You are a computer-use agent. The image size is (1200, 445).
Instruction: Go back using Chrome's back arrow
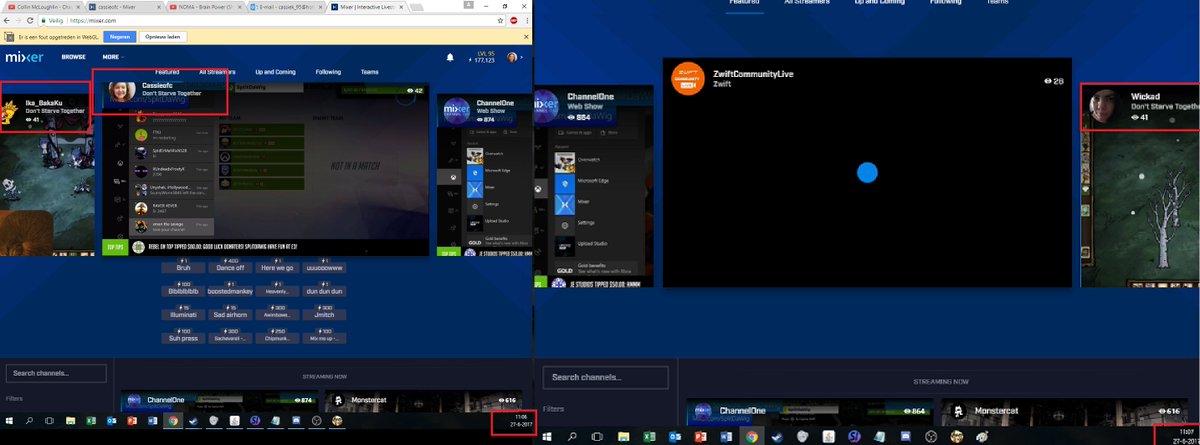point(7,20)
